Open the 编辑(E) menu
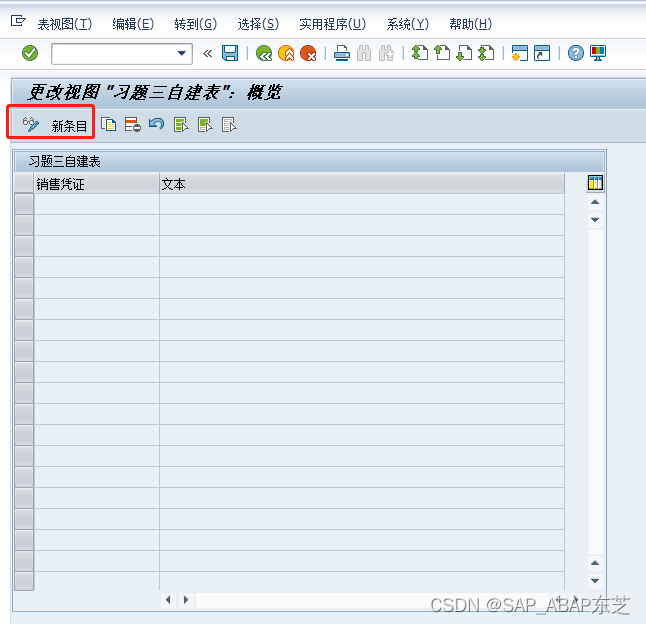Viewport: 646px width, 624px height. (x=133, y=24)
